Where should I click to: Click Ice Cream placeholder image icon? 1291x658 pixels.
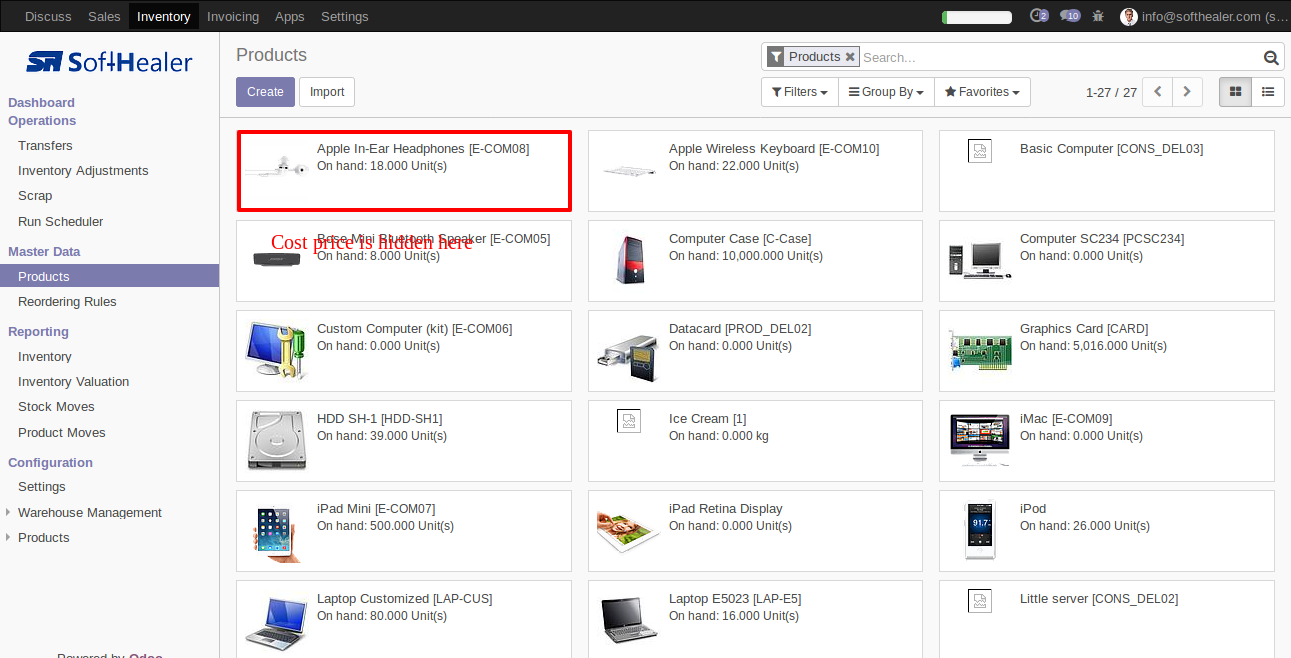(x=629, y=421)
